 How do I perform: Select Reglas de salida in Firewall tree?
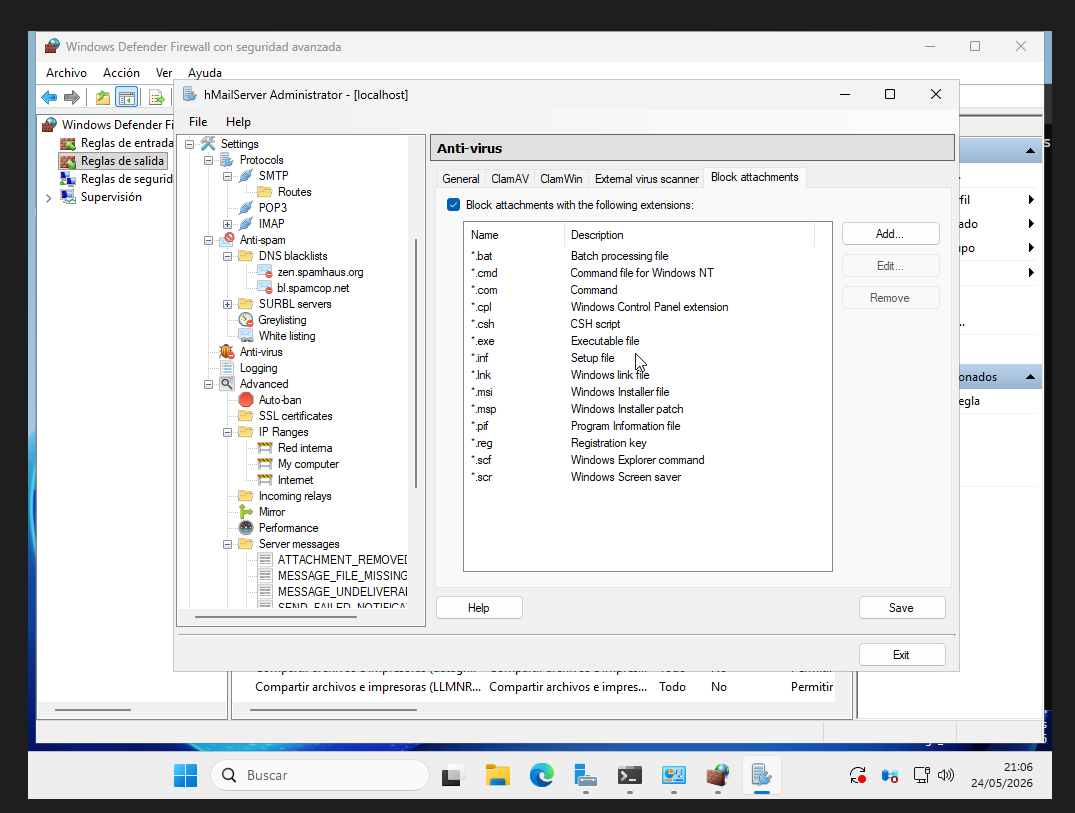122,161
